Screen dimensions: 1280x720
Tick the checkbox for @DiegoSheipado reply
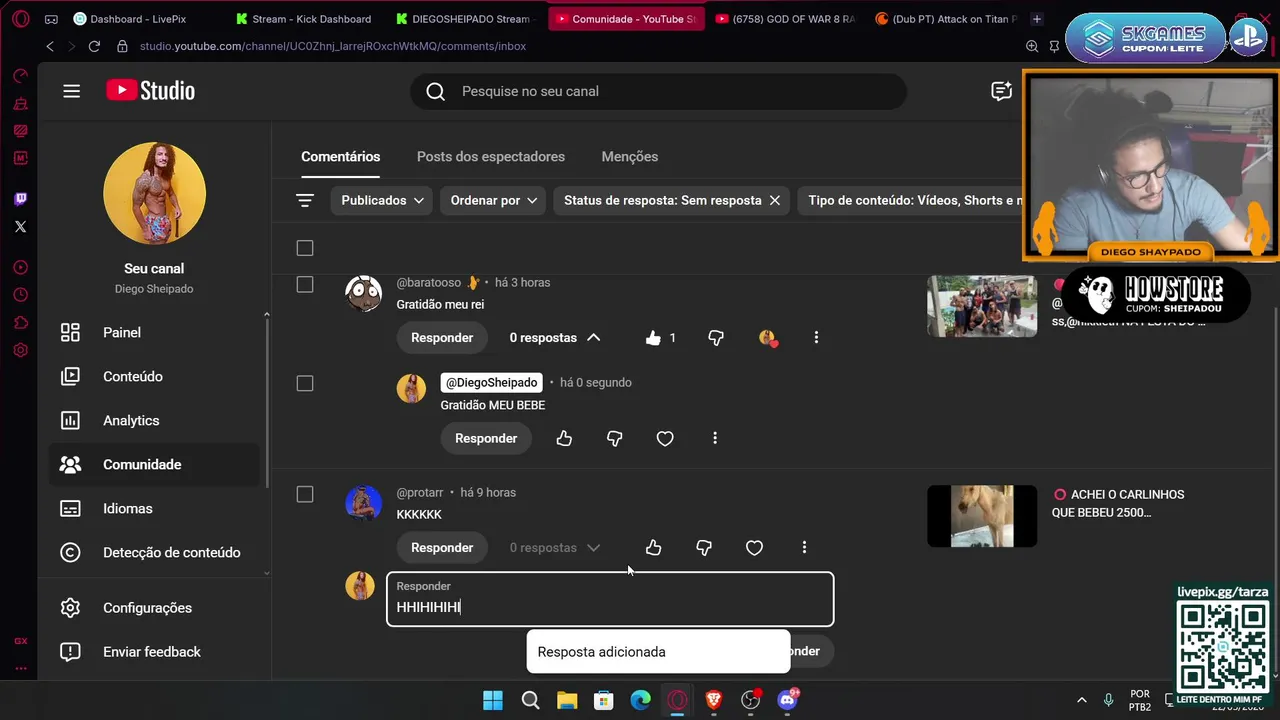pos(305,384)
